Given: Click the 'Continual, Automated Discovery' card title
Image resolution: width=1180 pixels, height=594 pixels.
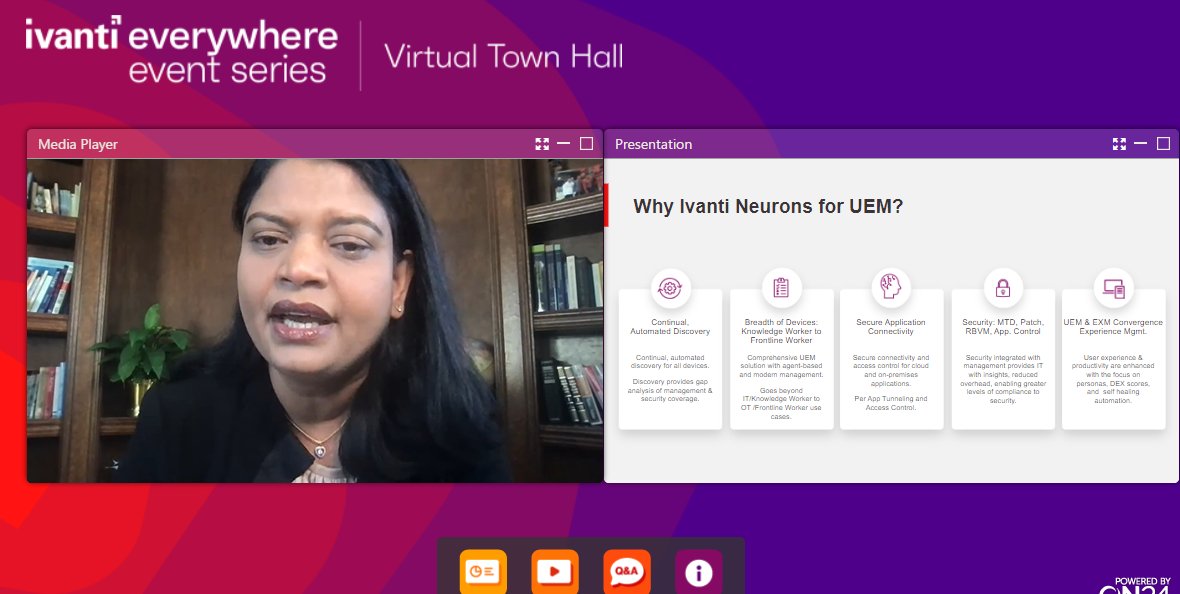Looking at the screenshot, I should point(670,327).
